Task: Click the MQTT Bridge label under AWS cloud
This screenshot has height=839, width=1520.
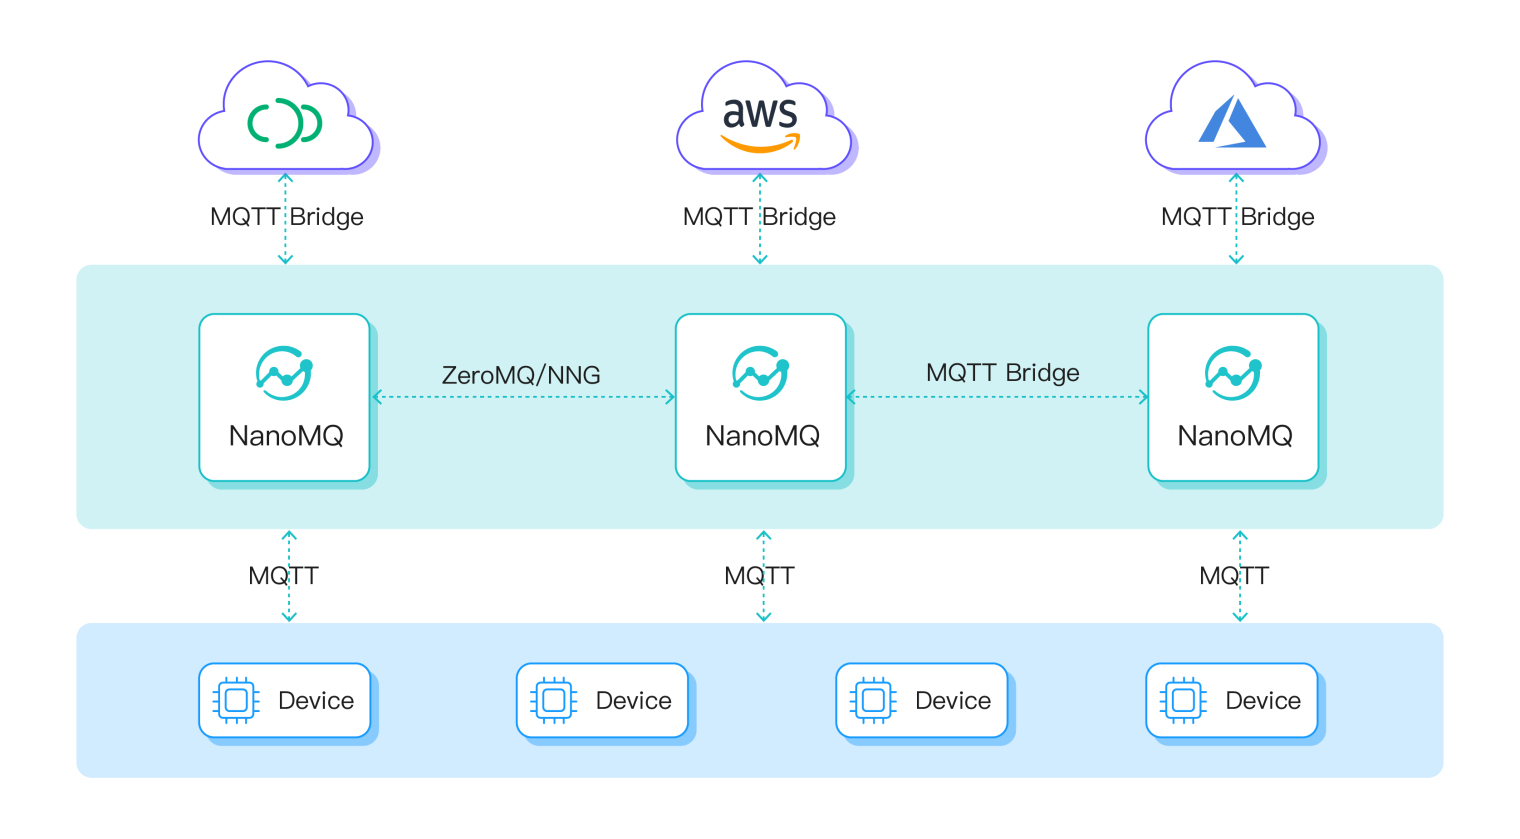Action: 759,217
